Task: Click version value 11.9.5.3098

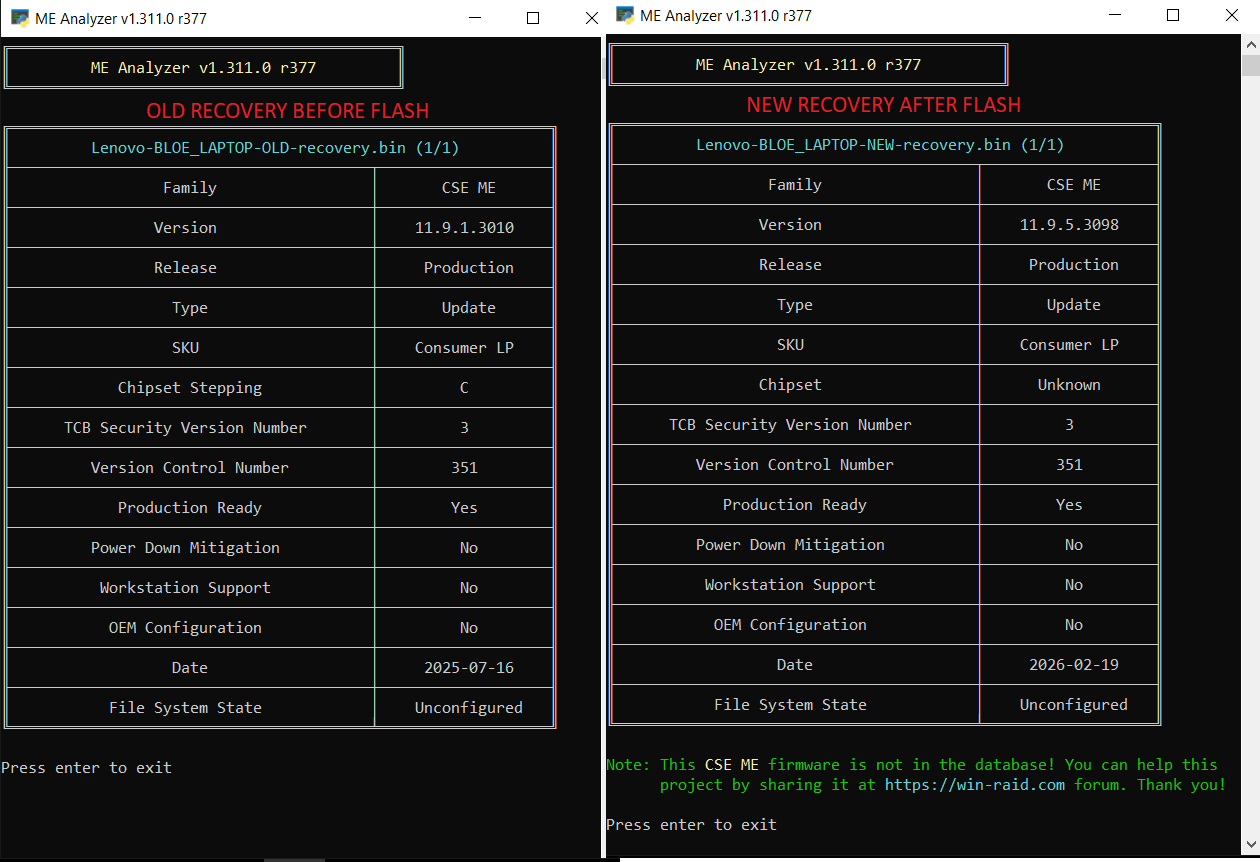Action: (1069, 225)
